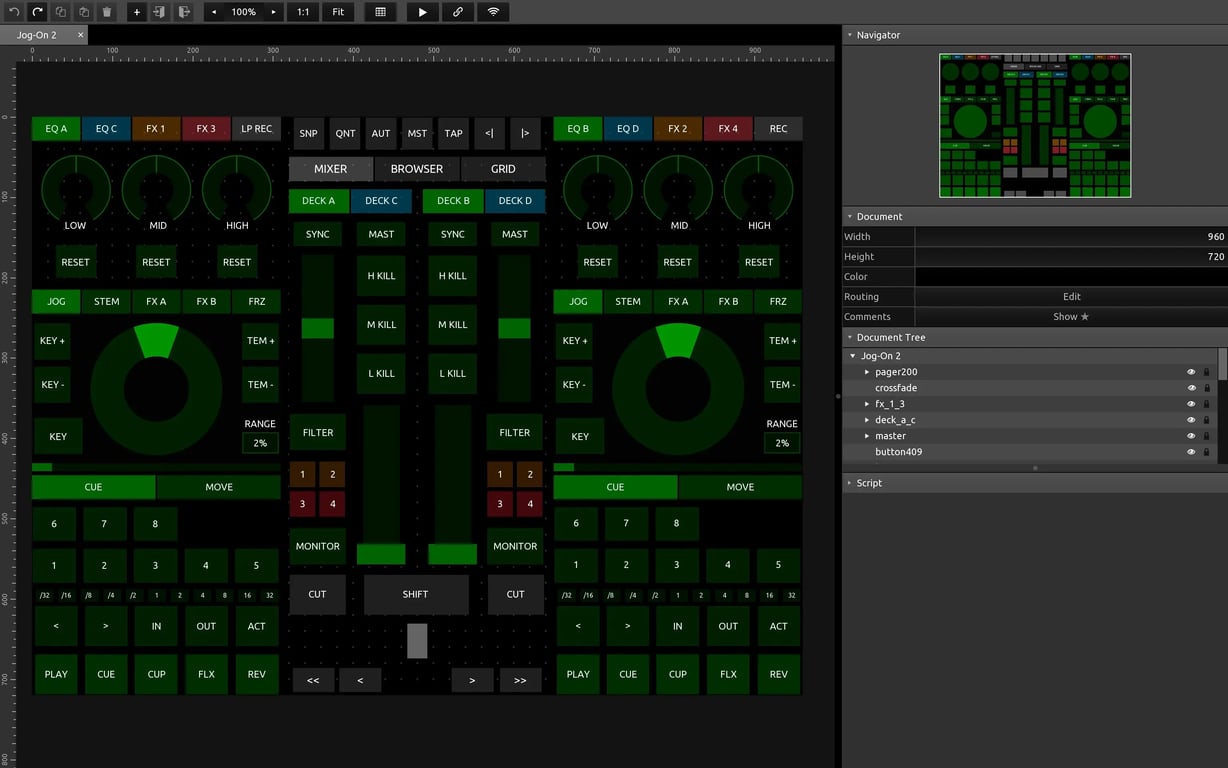Hide the pager200 layer using its eye icon
The image size is (1228, 768).
pyautogui.click(x=1191, y=371)
